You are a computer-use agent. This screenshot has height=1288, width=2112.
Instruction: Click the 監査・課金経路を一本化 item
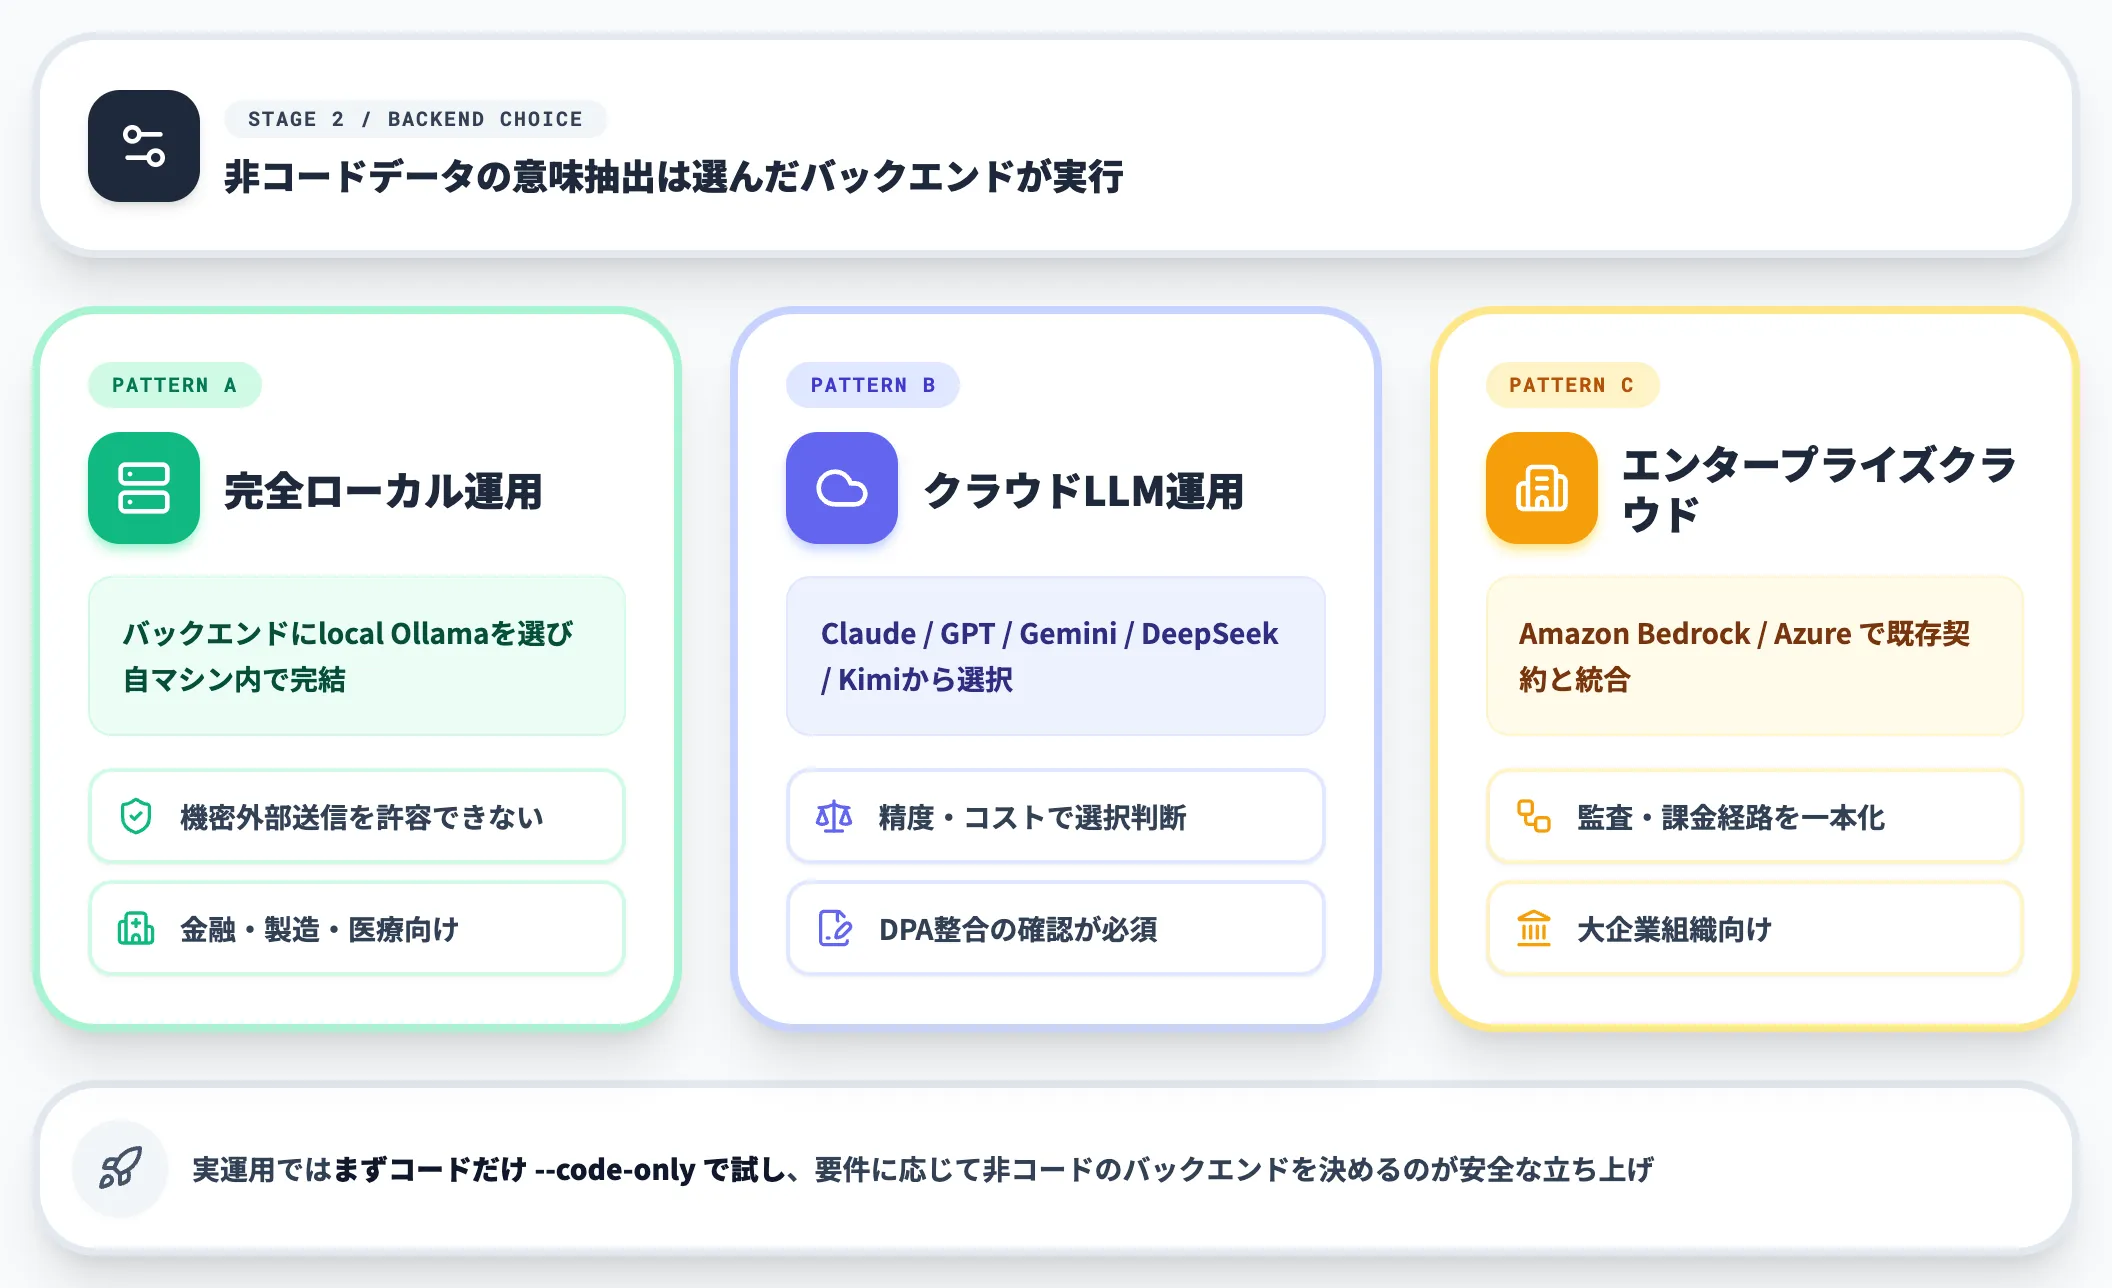click(x=1755, y=816)
